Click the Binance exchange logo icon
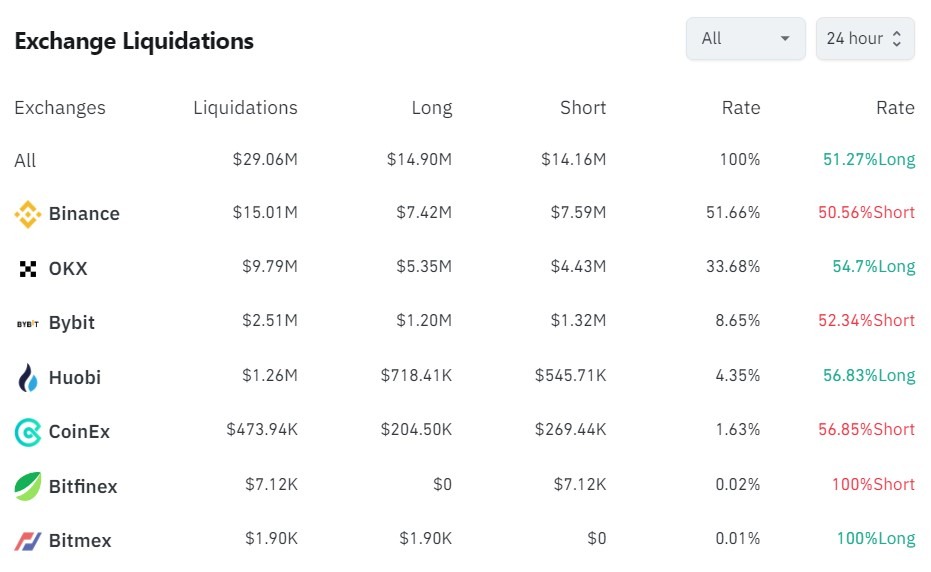 tap(27, 214)
